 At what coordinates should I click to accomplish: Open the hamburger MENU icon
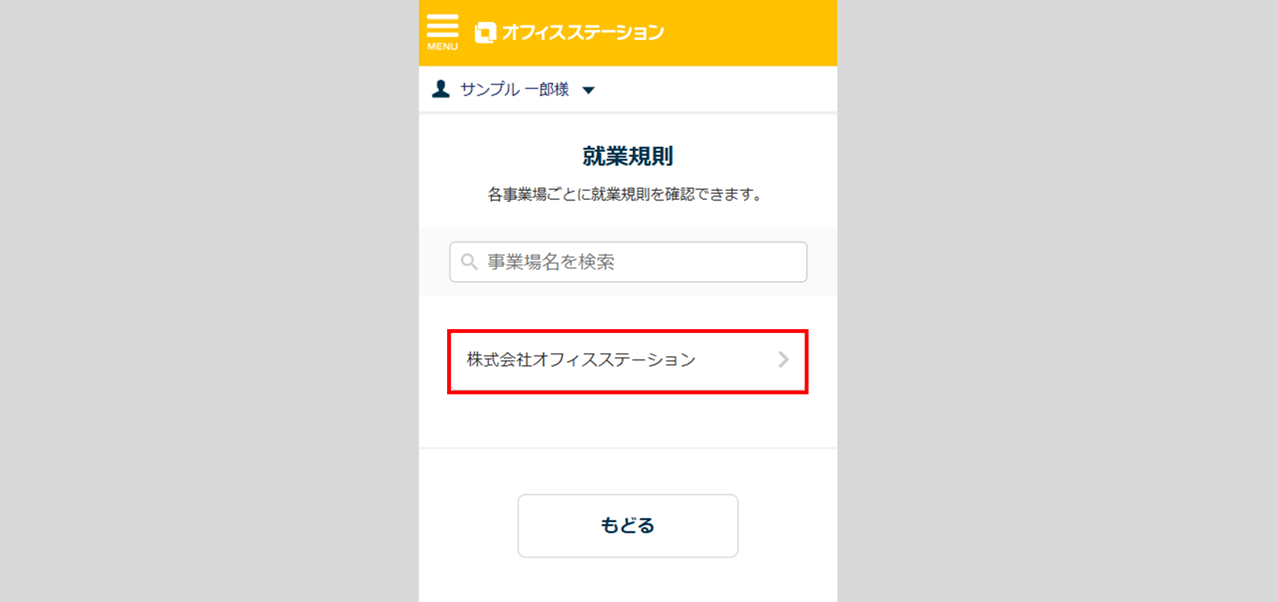point(442,26)
